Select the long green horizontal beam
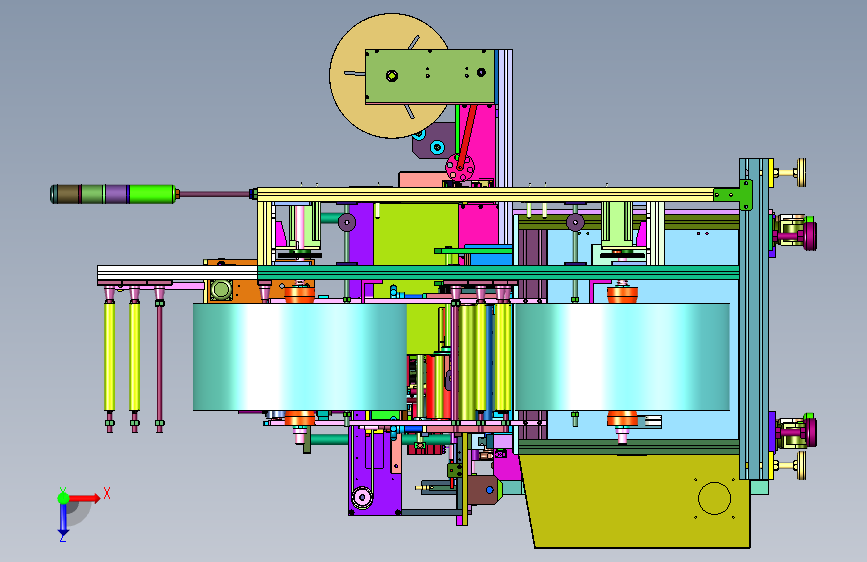Image resolution: width=867 pixels, height=562 pixels. [498, 272]
